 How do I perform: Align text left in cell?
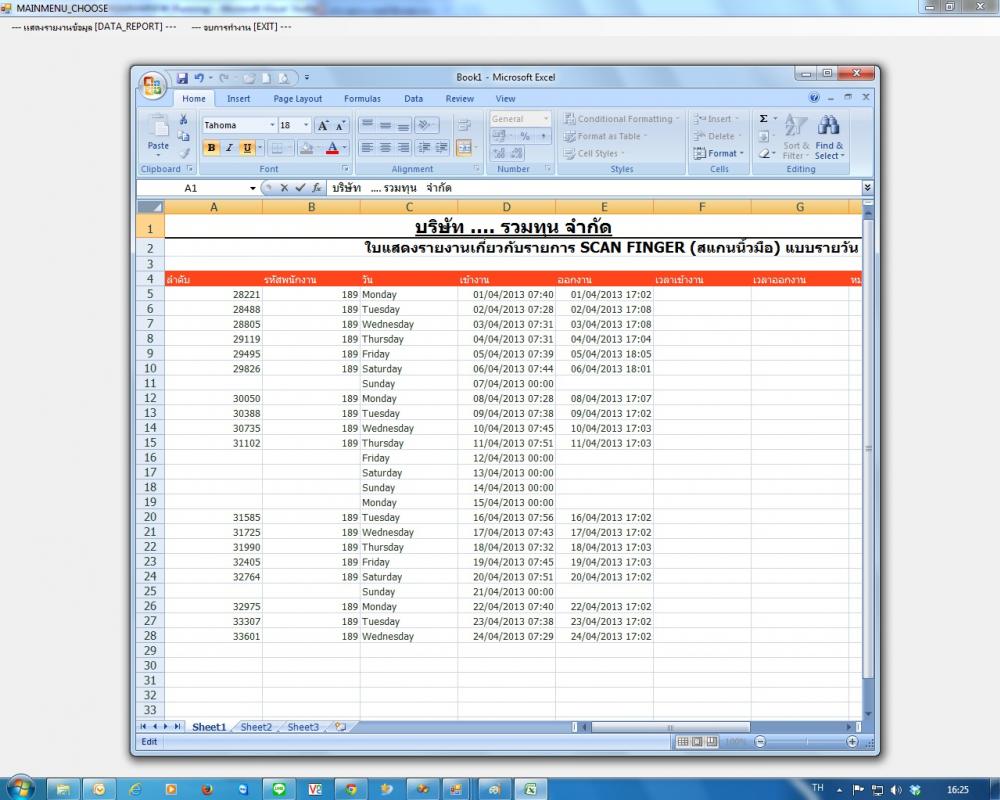[x=367, y=148]
